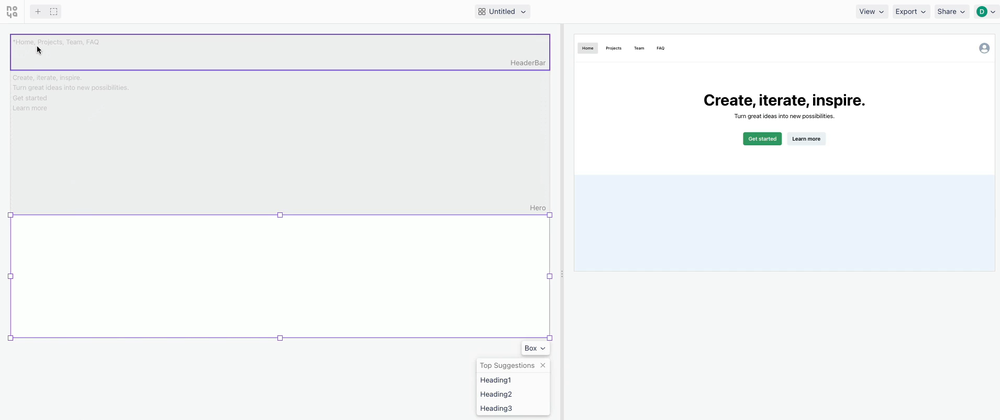Click the panel divider grip handle
The height and width of the screenshot is (420, 1000).
point(562,274)
